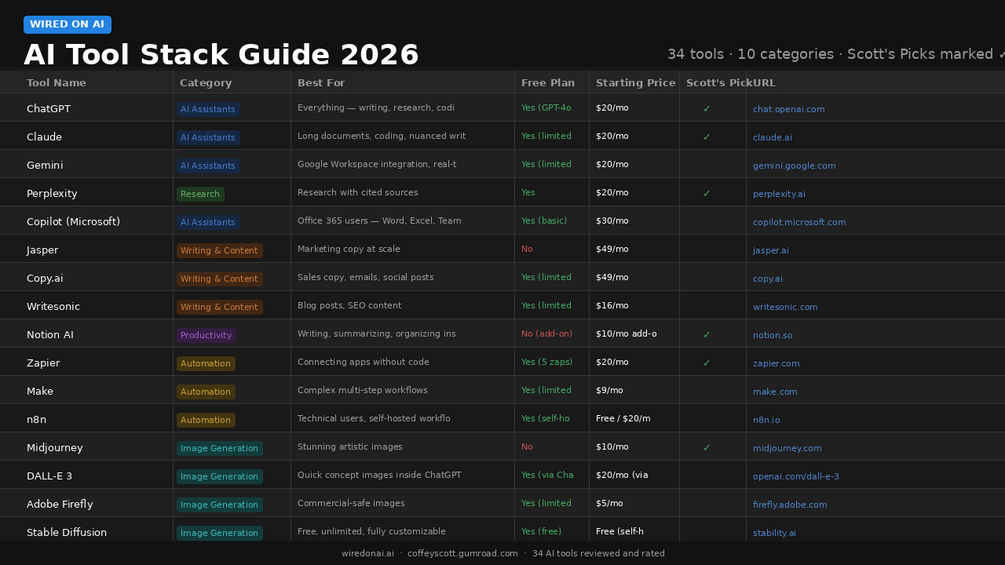1005x565 pixels.
Task: Click the Free Plan column header
Action: coord(548,83)
